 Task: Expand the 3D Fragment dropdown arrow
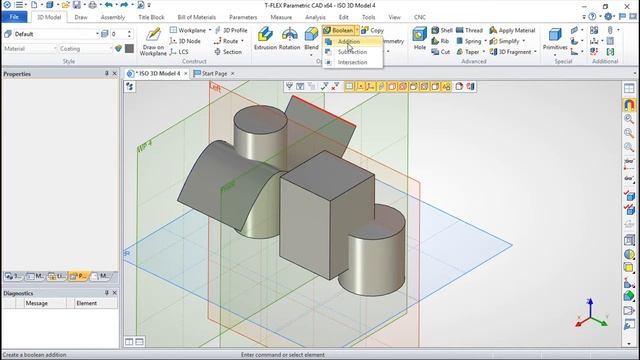click(x=535, y=52)
